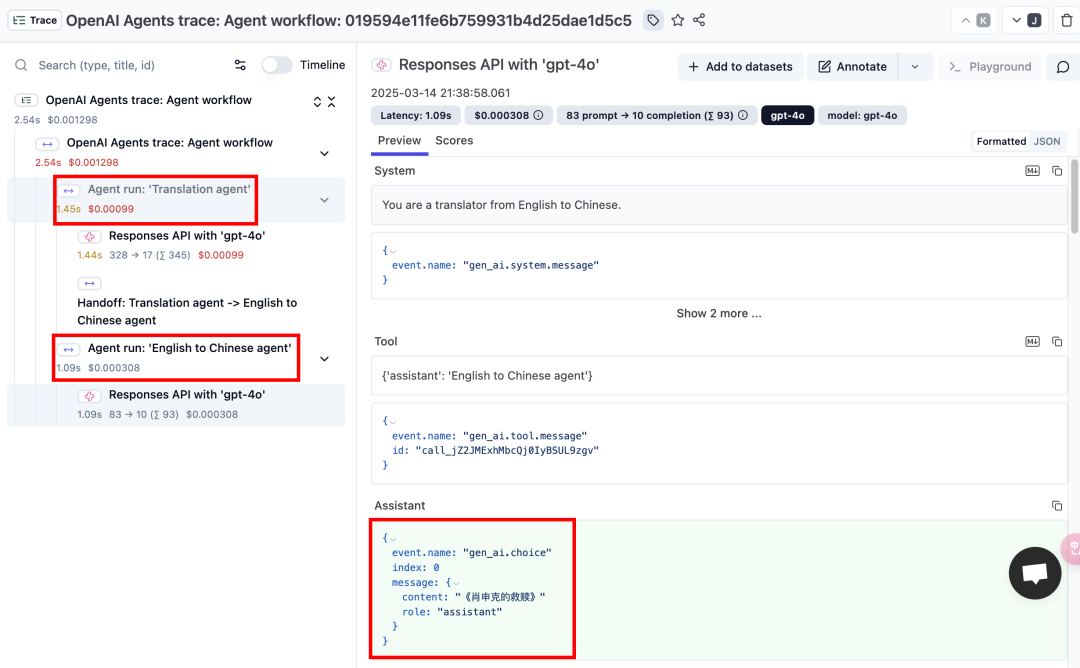The image size is (1080, 668).
Task: Switch to the Scores tab
Action: (x=454, y=140)
